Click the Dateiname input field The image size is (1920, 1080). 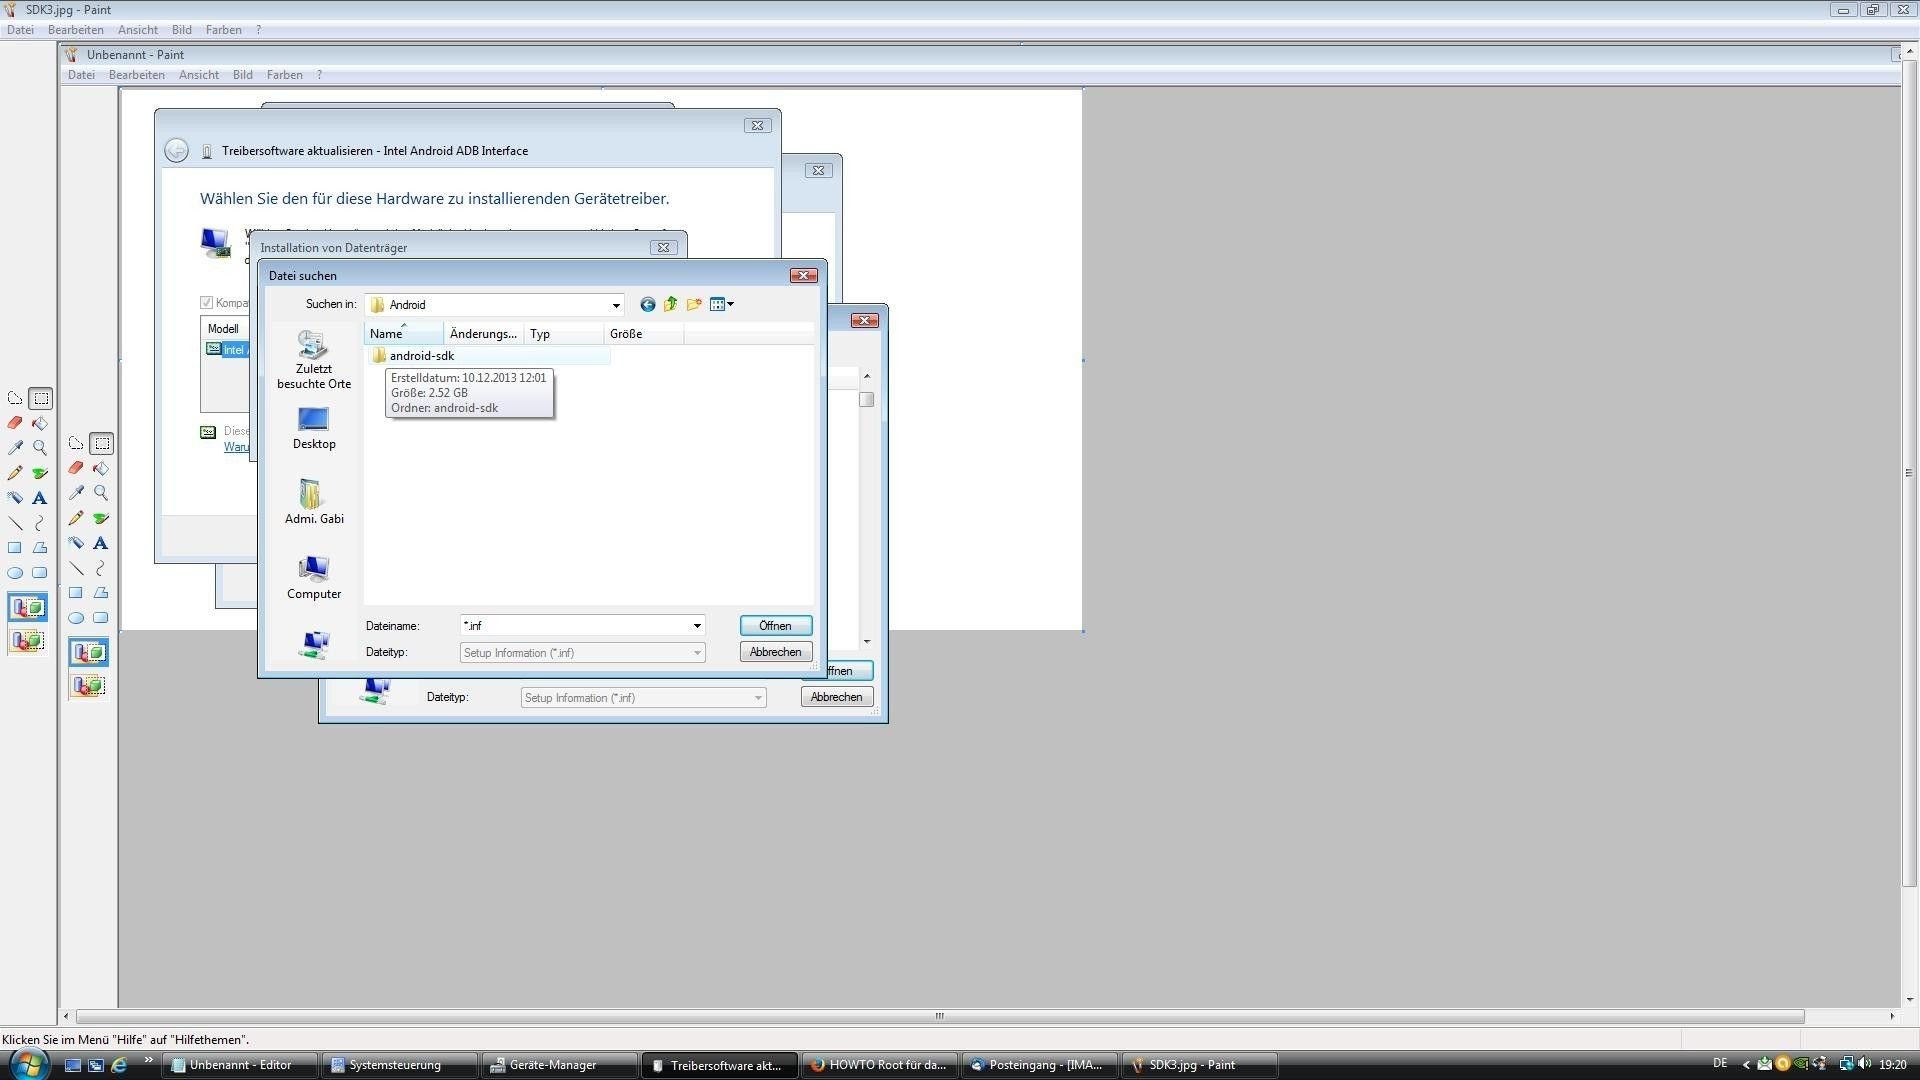[575, 626]
